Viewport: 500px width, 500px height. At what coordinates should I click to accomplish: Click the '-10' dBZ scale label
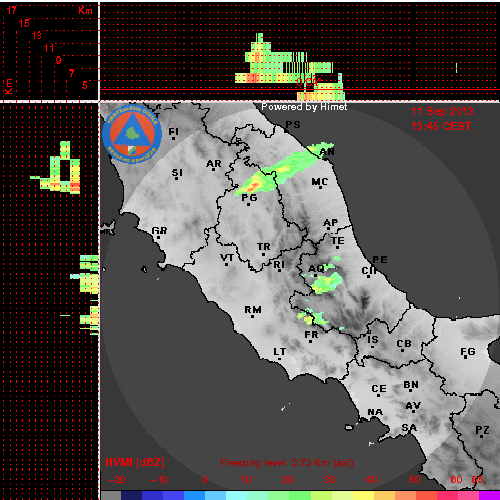pos(159,480)
